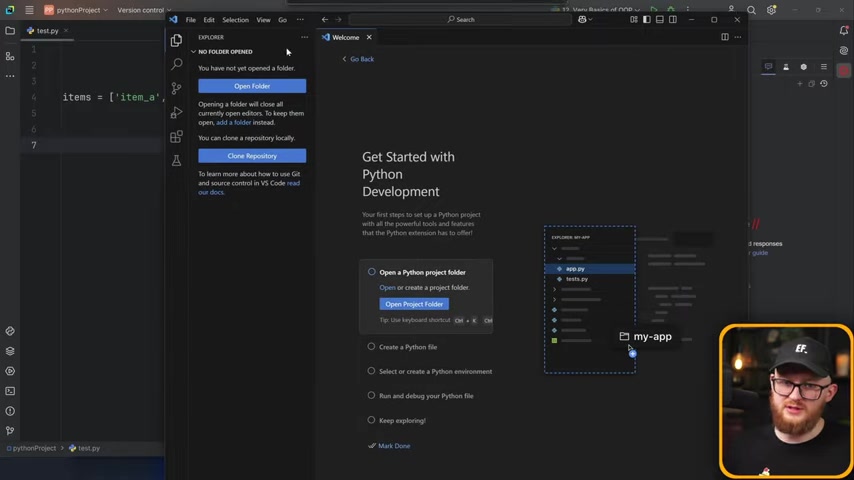Click the Open Folder button
854x480 pixels.
pos(252,86)
